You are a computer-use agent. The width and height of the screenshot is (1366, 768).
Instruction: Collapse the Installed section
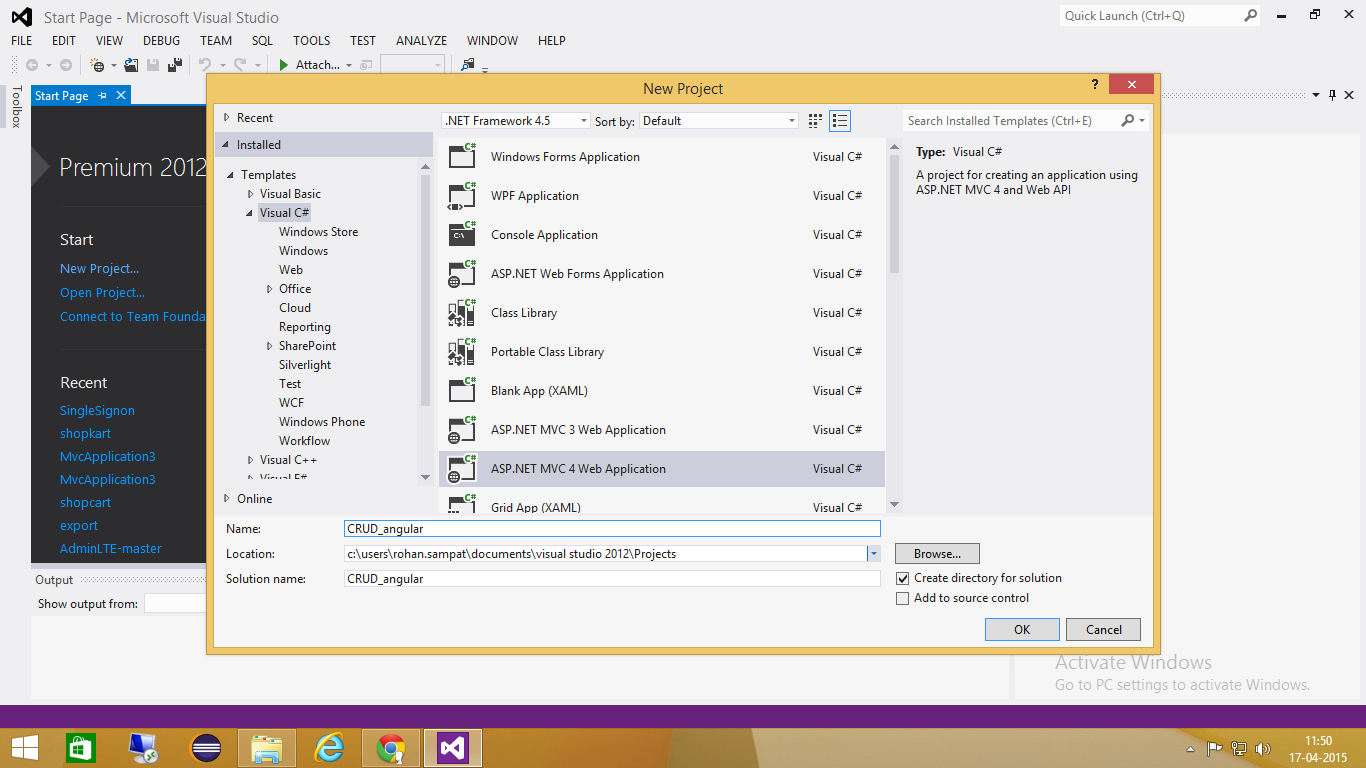(x=227, y=145)
